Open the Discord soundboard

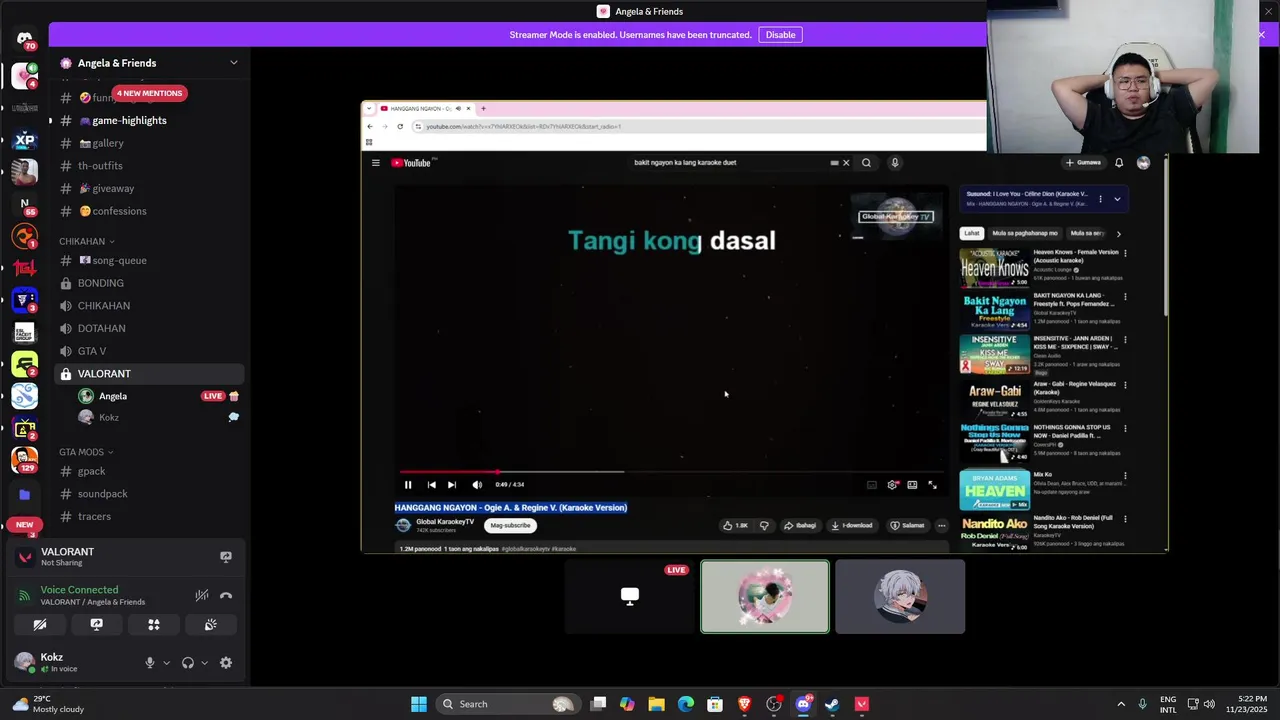click(211, 624)
